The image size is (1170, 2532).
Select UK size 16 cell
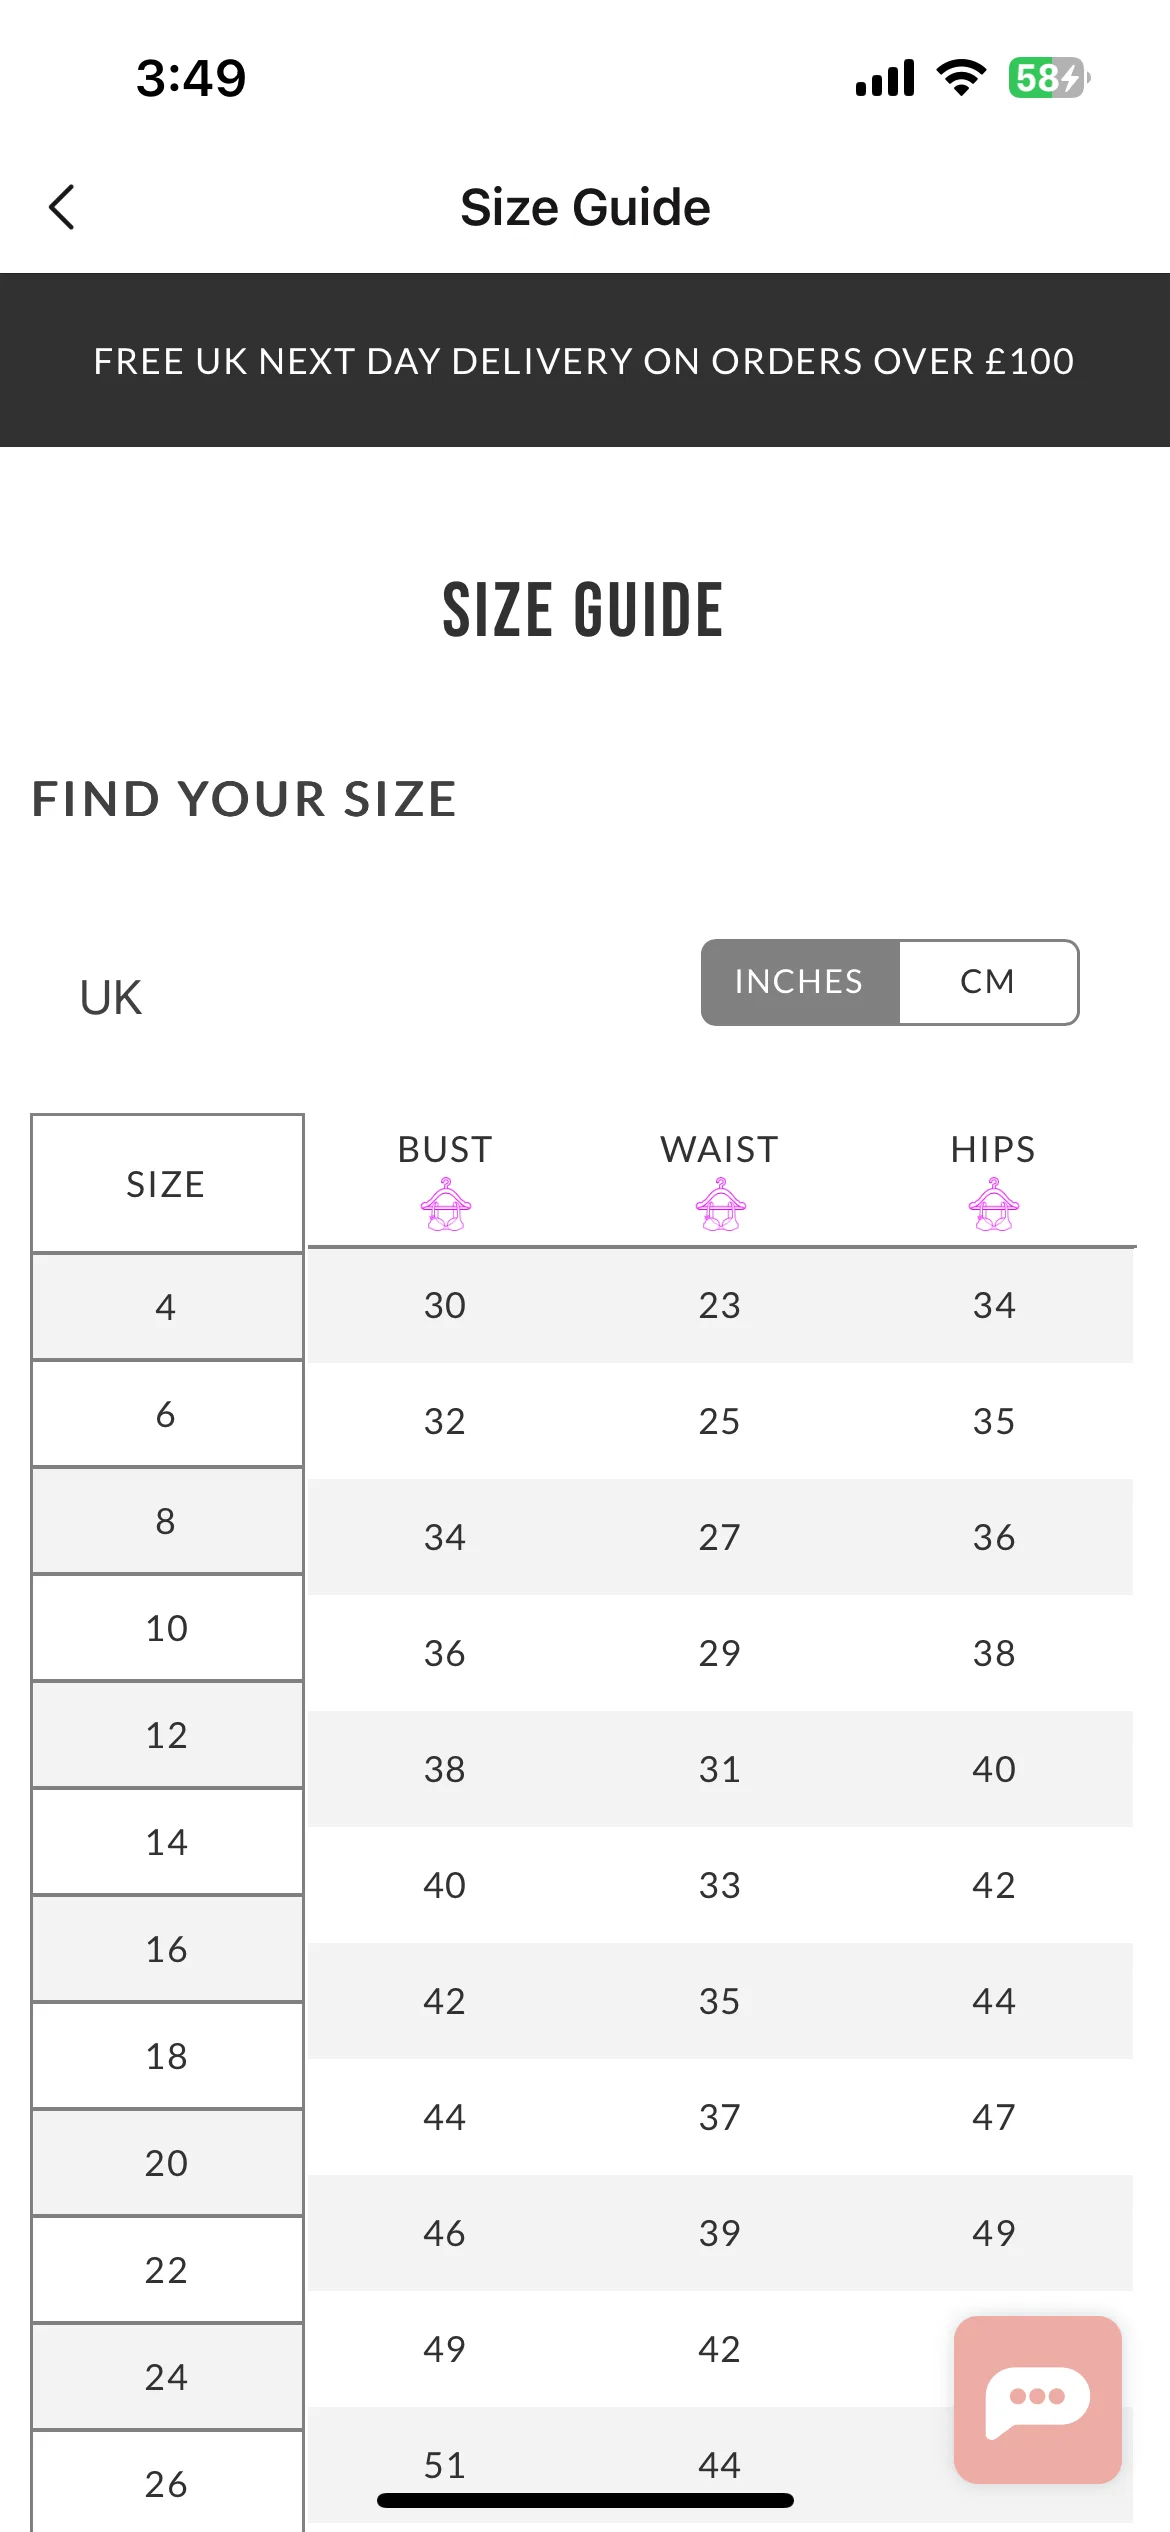(167, 1949)
